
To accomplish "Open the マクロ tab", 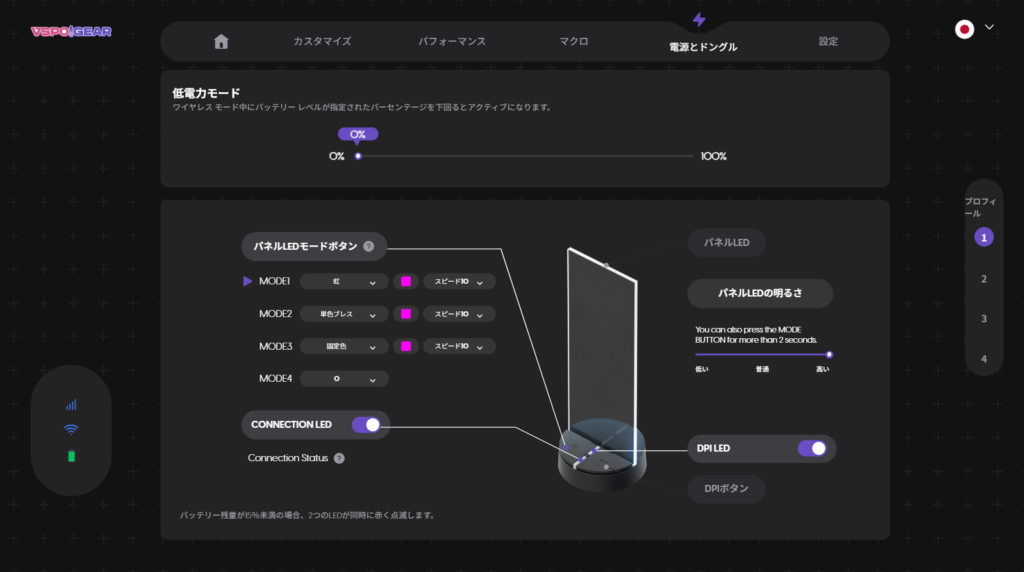I will pyautogui.click(x=574, y=42).
